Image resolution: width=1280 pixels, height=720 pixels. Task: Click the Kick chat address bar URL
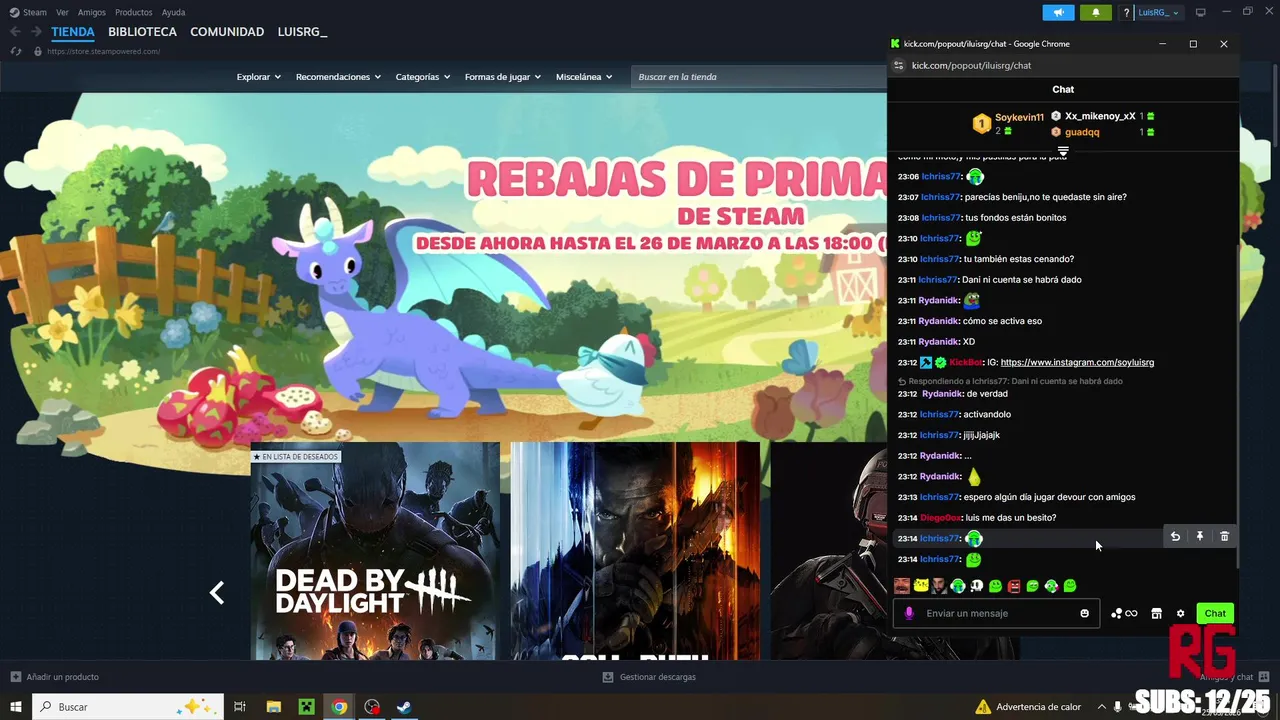coord(971,65)
